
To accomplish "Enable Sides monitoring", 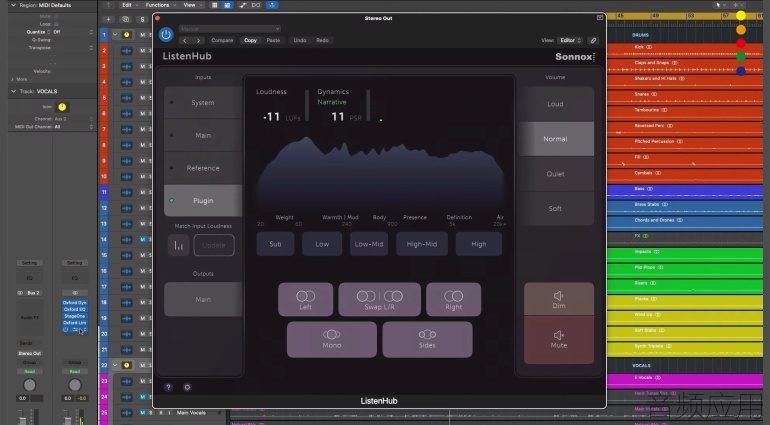I will coord(427,340).
